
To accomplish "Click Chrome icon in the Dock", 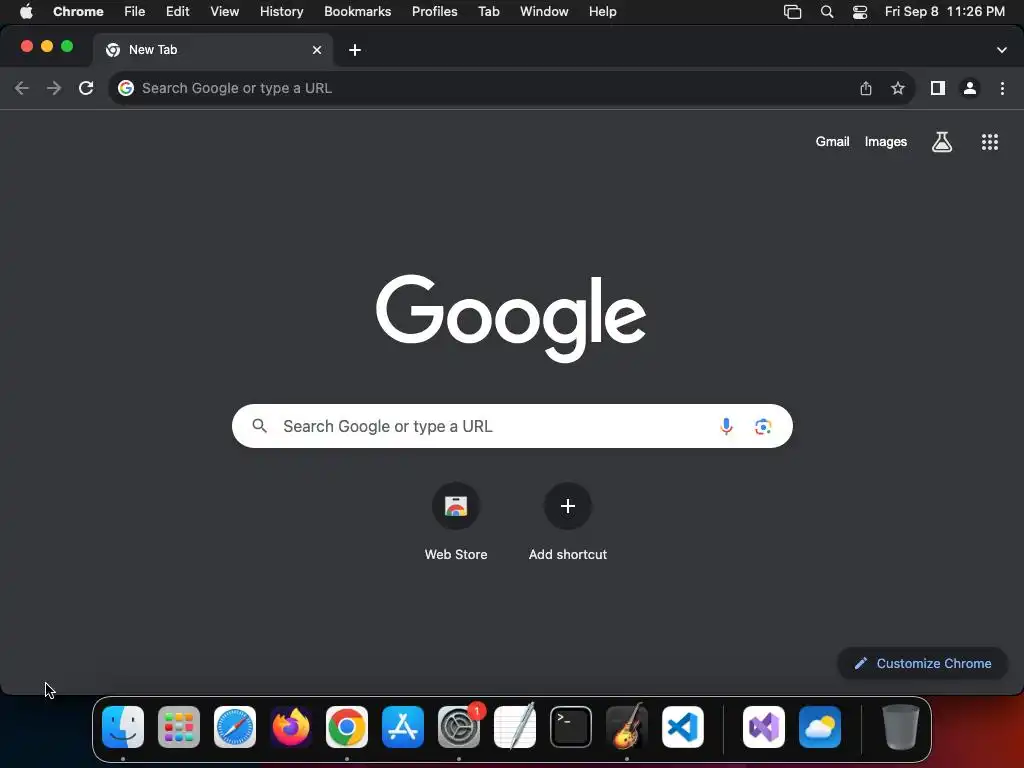I will (x=347, y=727).
